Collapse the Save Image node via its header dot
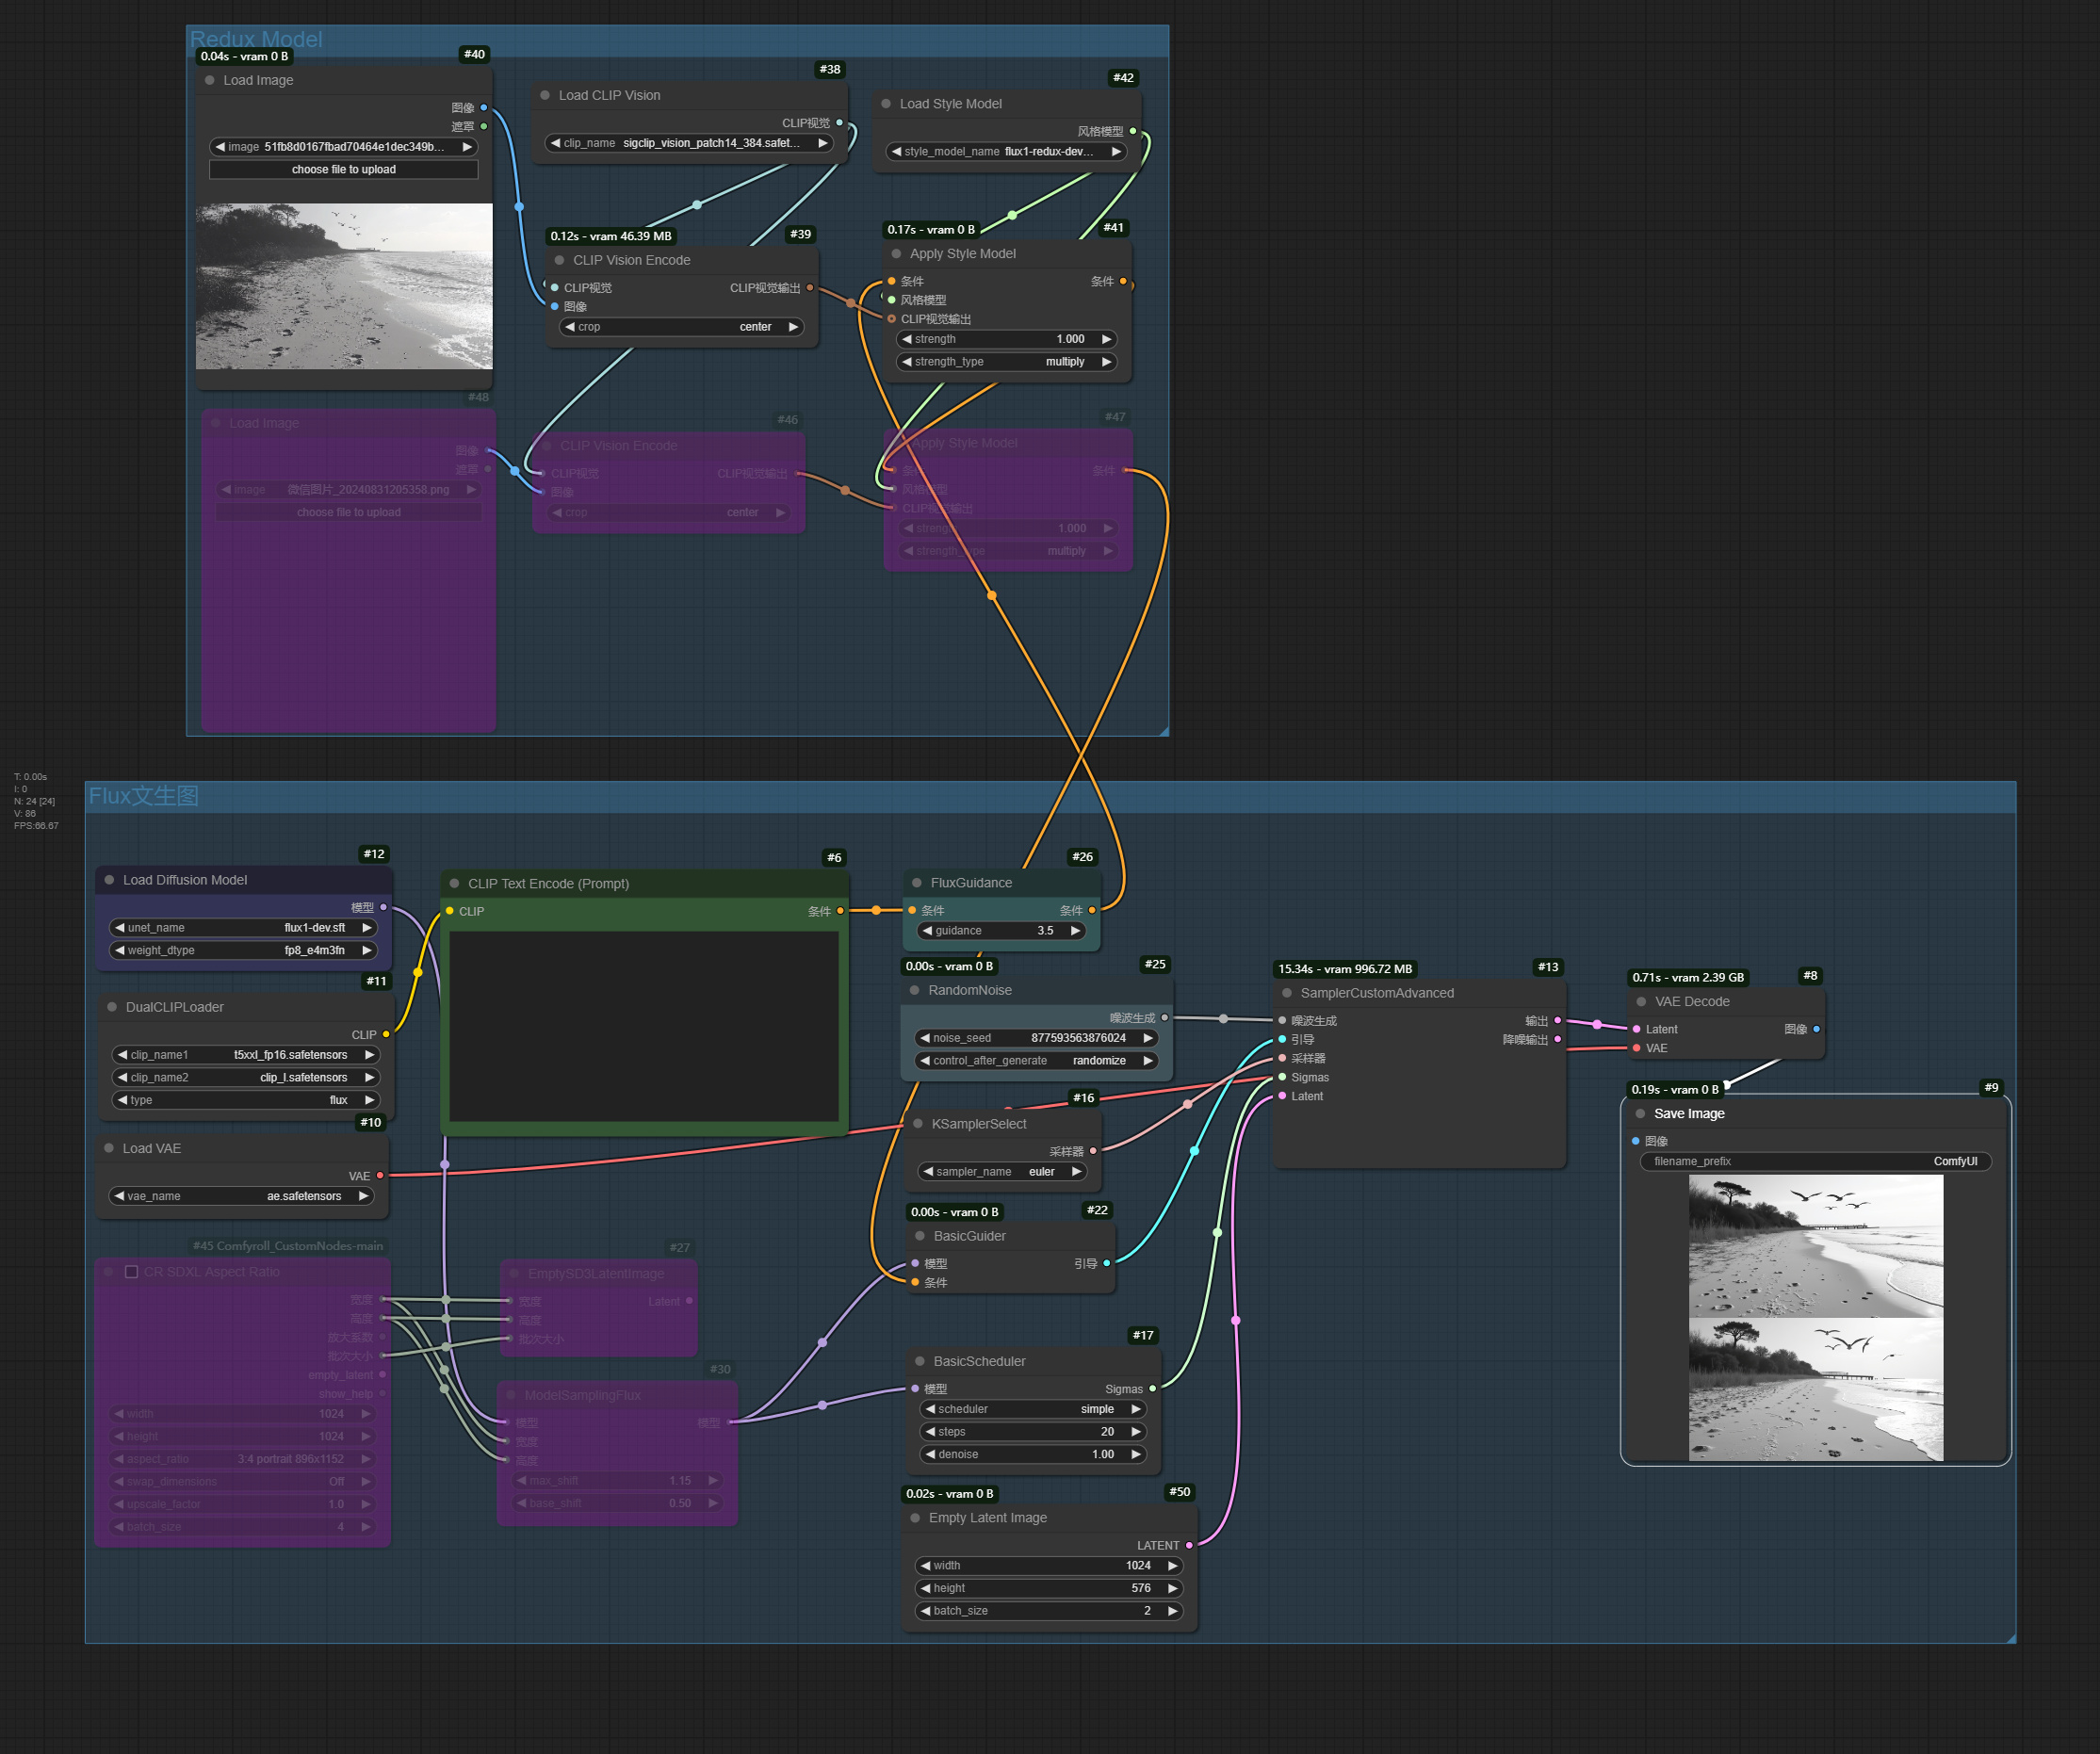The width and height of the screenshot is (2100, 1754). (1640, 1113)
